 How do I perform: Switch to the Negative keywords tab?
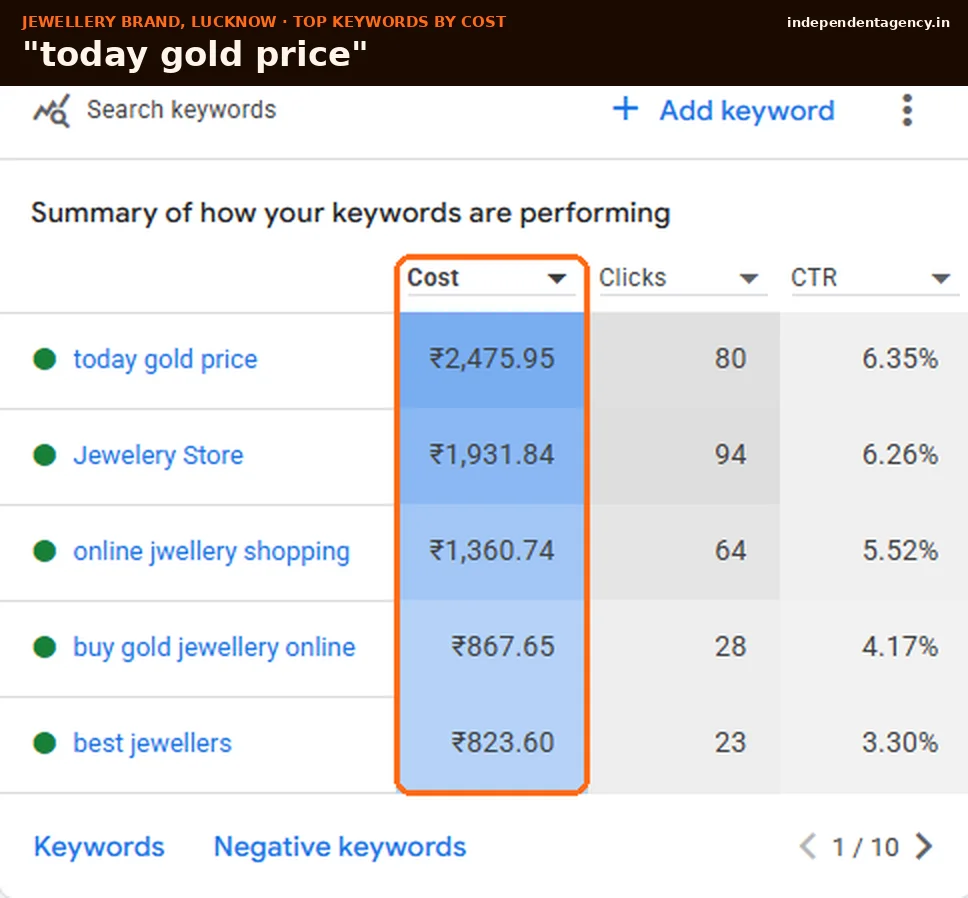click(x=340, y=847)
